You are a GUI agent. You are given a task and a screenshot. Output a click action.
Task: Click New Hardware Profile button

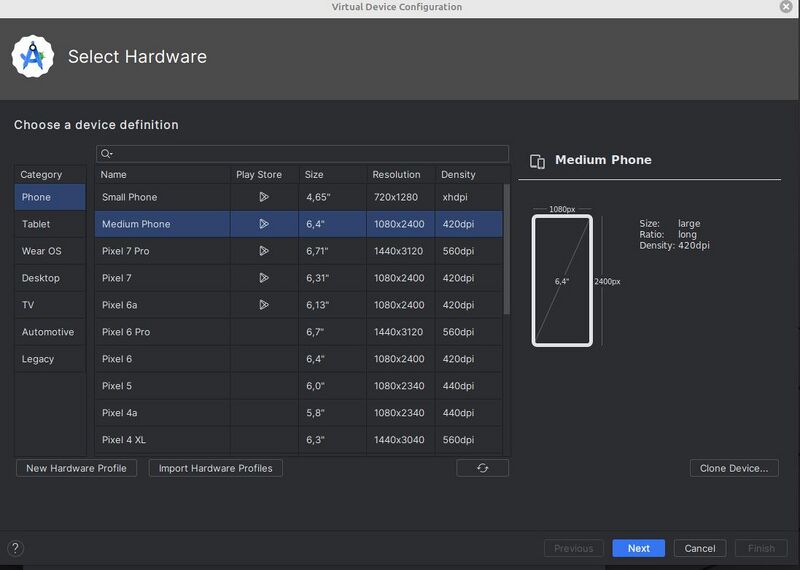pos(77,468)
